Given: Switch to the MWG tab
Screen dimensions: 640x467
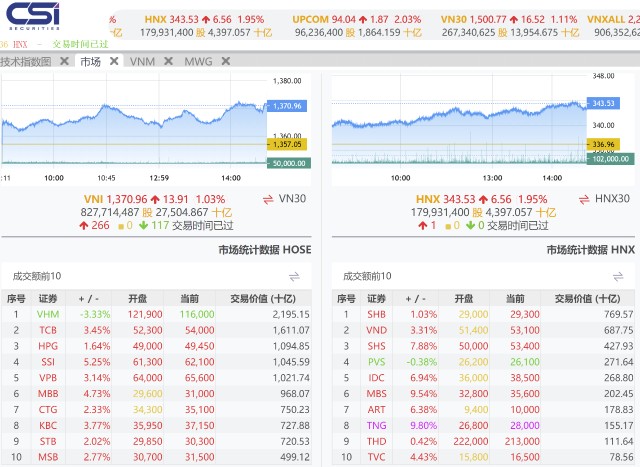Looking at the screenshot, I should click(198, 62).
